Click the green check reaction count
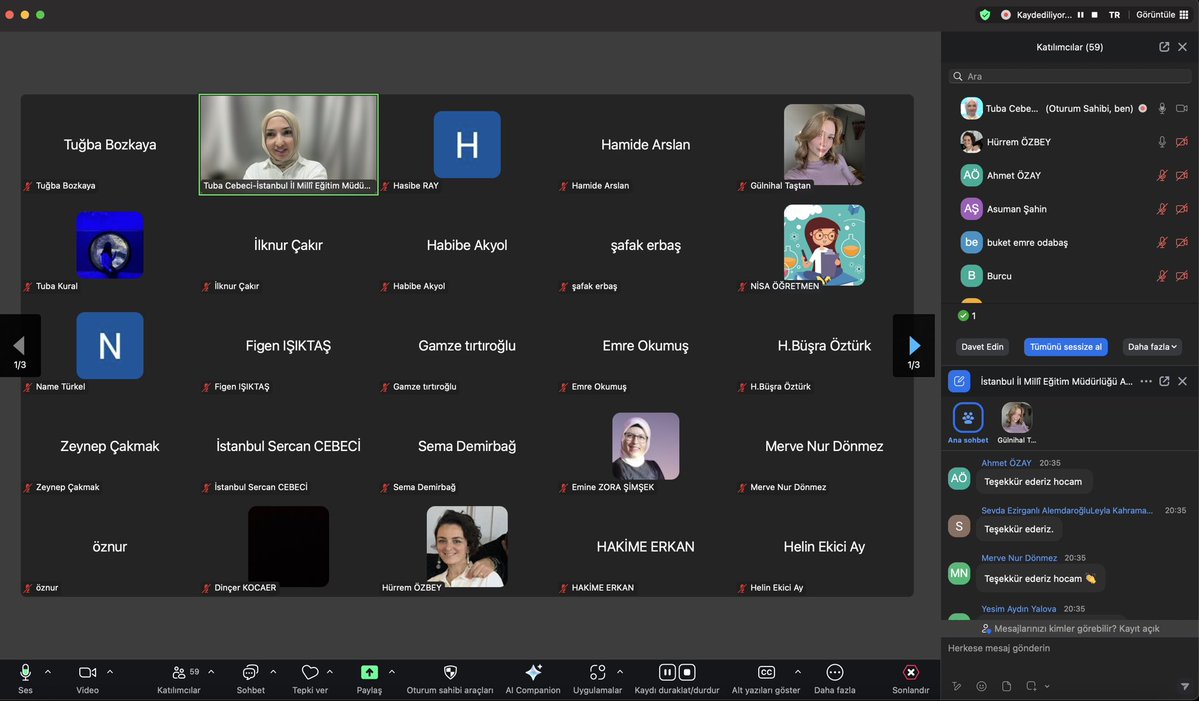Screen dimensions: 1199x701 (x=967, y=316)
